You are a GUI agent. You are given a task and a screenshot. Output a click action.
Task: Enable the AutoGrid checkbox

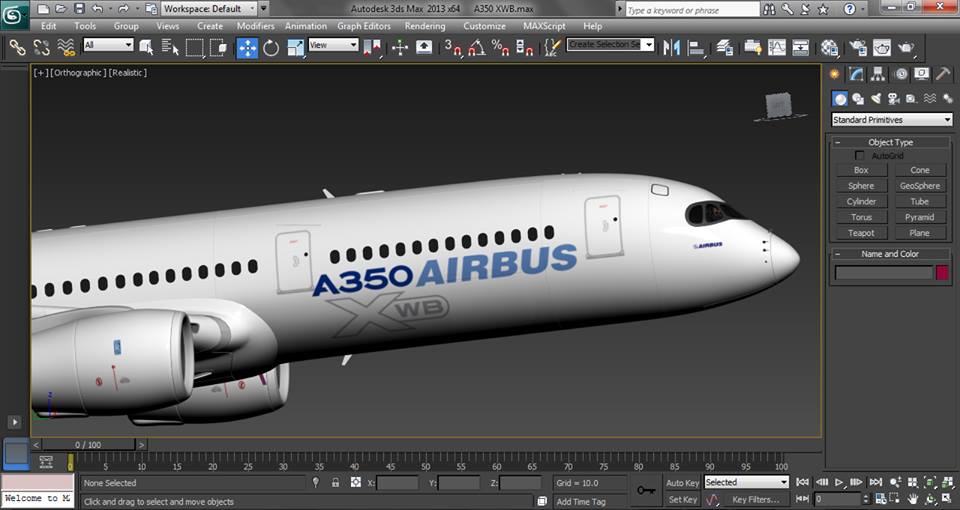[x=860, y=156]
